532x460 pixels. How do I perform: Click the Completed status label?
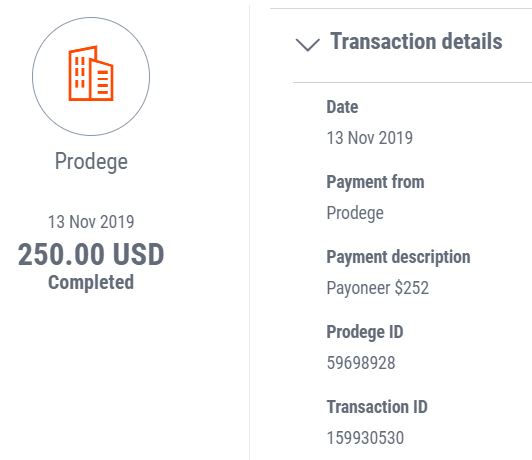(91, 283)
